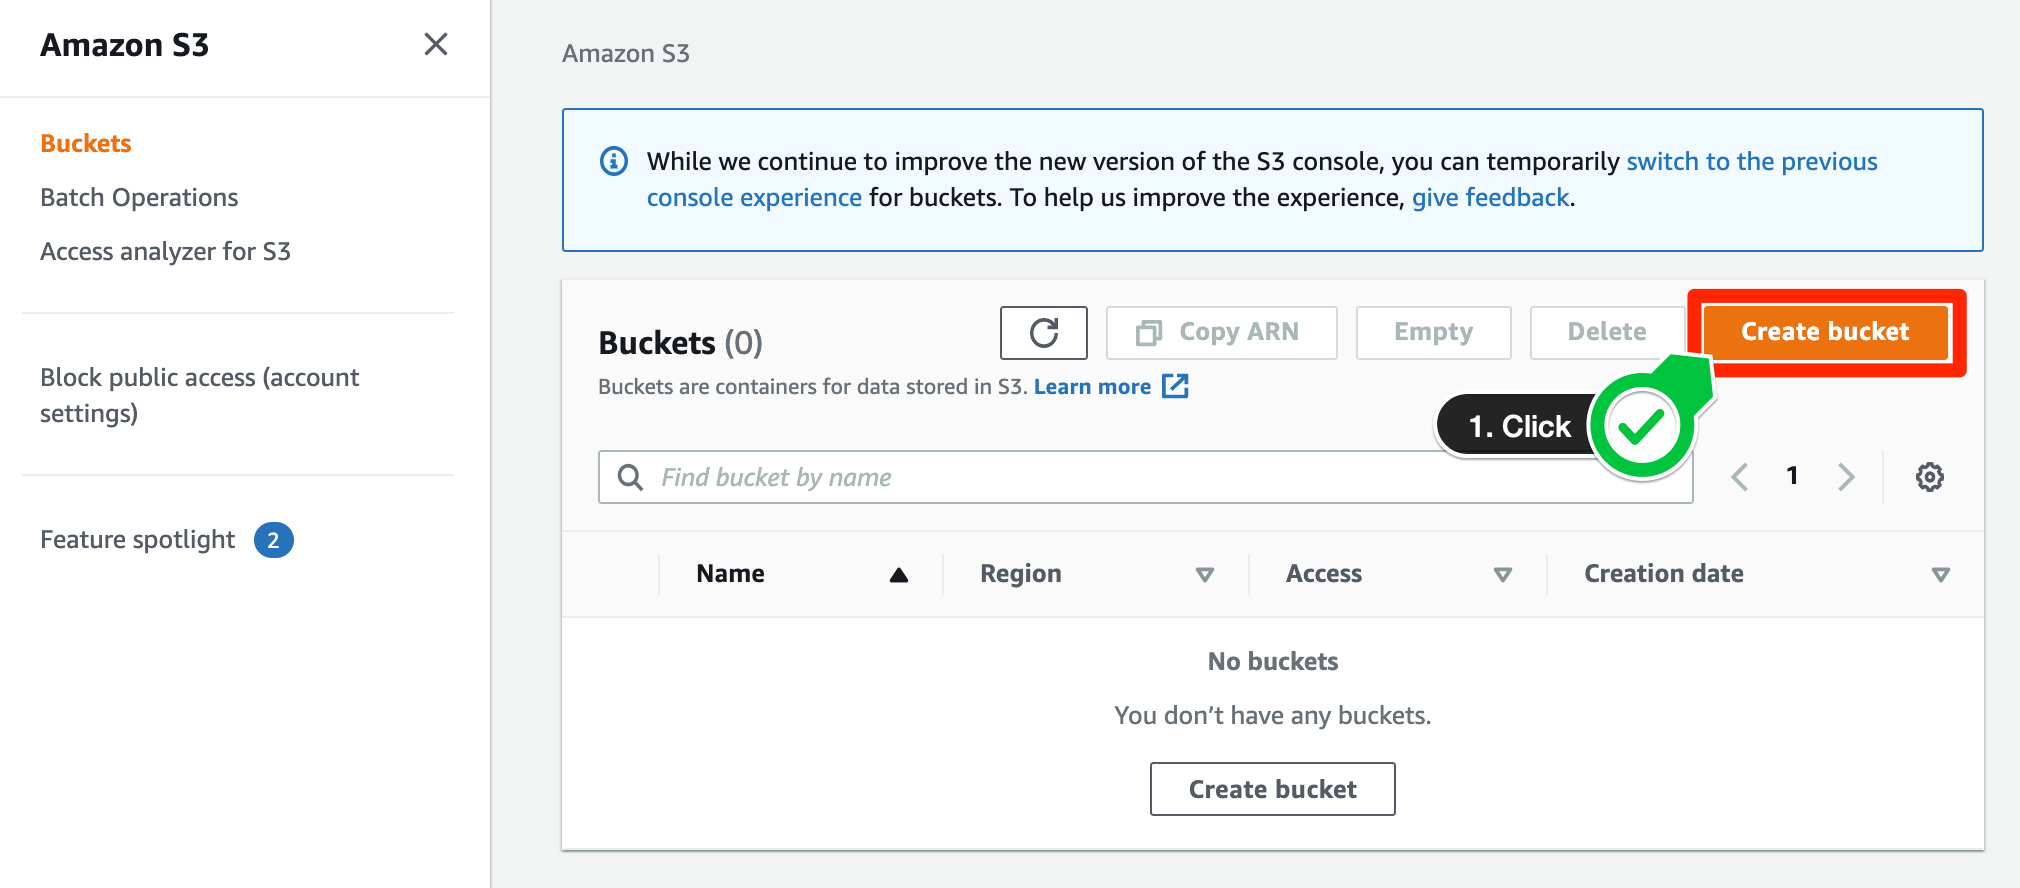This screenshot has height=888, width=2020.
Task: Sort by Region column arrow
Action: click(x=1204, y=575)
